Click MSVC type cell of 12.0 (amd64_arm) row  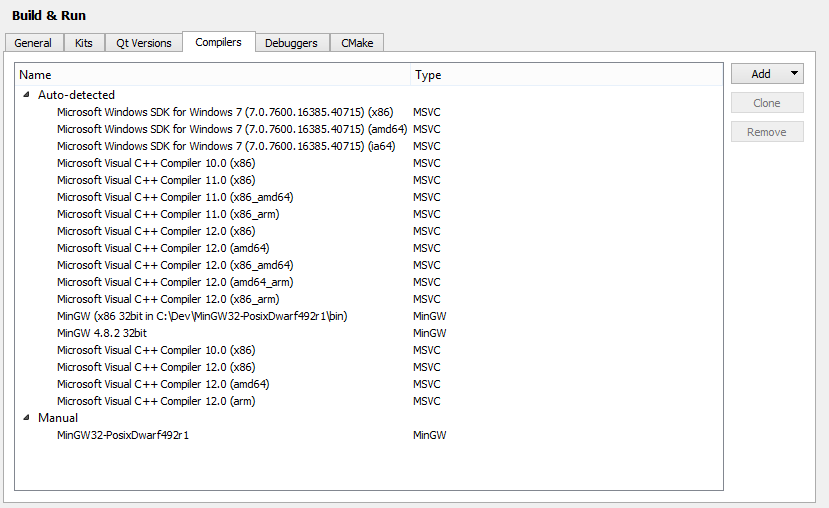[x=427, y=282]
